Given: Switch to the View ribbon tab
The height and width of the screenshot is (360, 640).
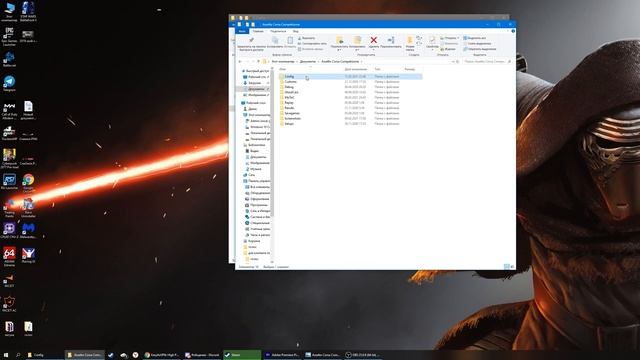Looking at the screenshot, I should click(296, 31).
